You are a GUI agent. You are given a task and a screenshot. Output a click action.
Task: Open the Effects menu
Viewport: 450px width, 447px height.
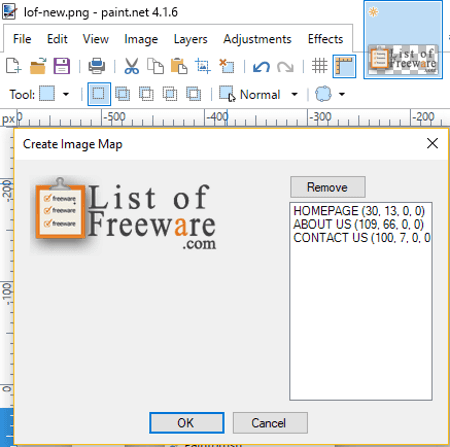tap(325, 39)
